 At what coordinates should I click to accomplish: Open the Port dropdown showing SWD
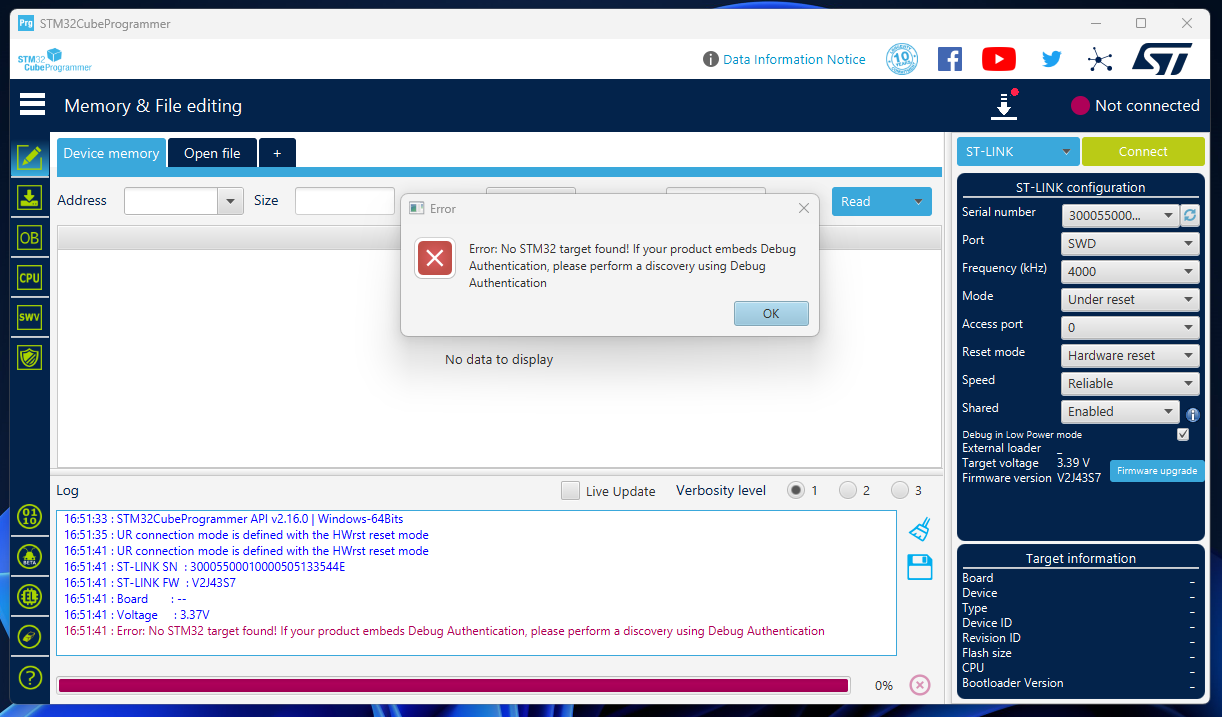coord(1130,243)
